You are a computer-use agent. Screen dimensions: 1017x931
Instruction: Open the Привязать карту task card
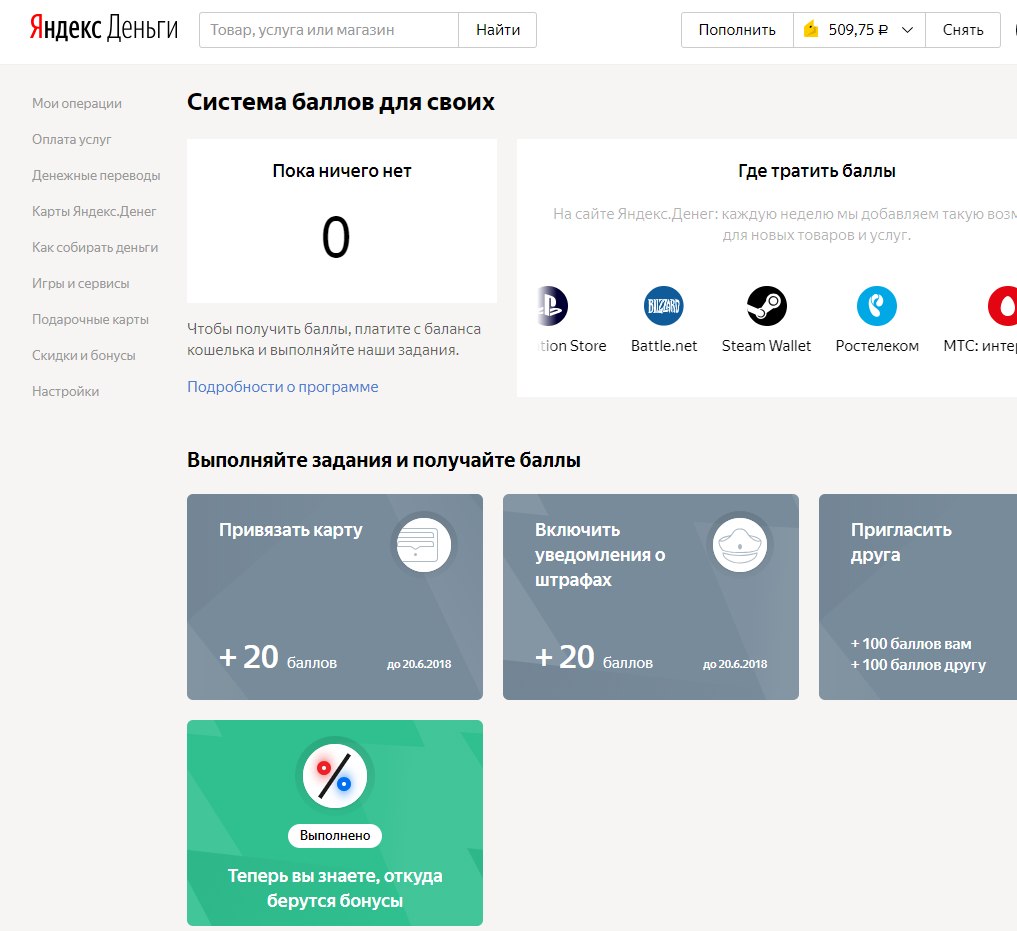(x=335, y=597)
